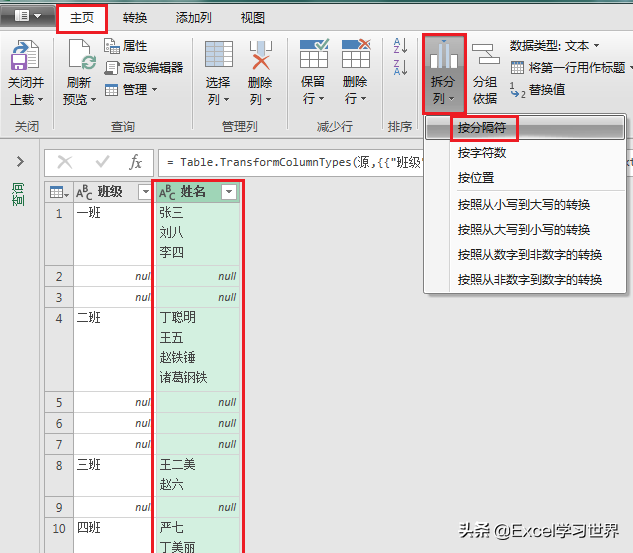The image size is (633, 553).
Task: Open the 班级 column filter dropdown
Action: coord(145,192)
